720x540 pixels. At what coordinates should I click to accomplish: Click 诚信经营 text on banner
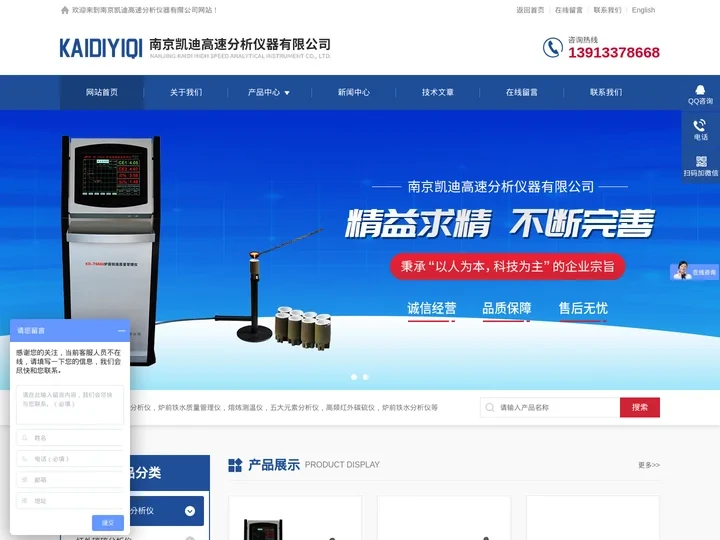pos(432,308)
